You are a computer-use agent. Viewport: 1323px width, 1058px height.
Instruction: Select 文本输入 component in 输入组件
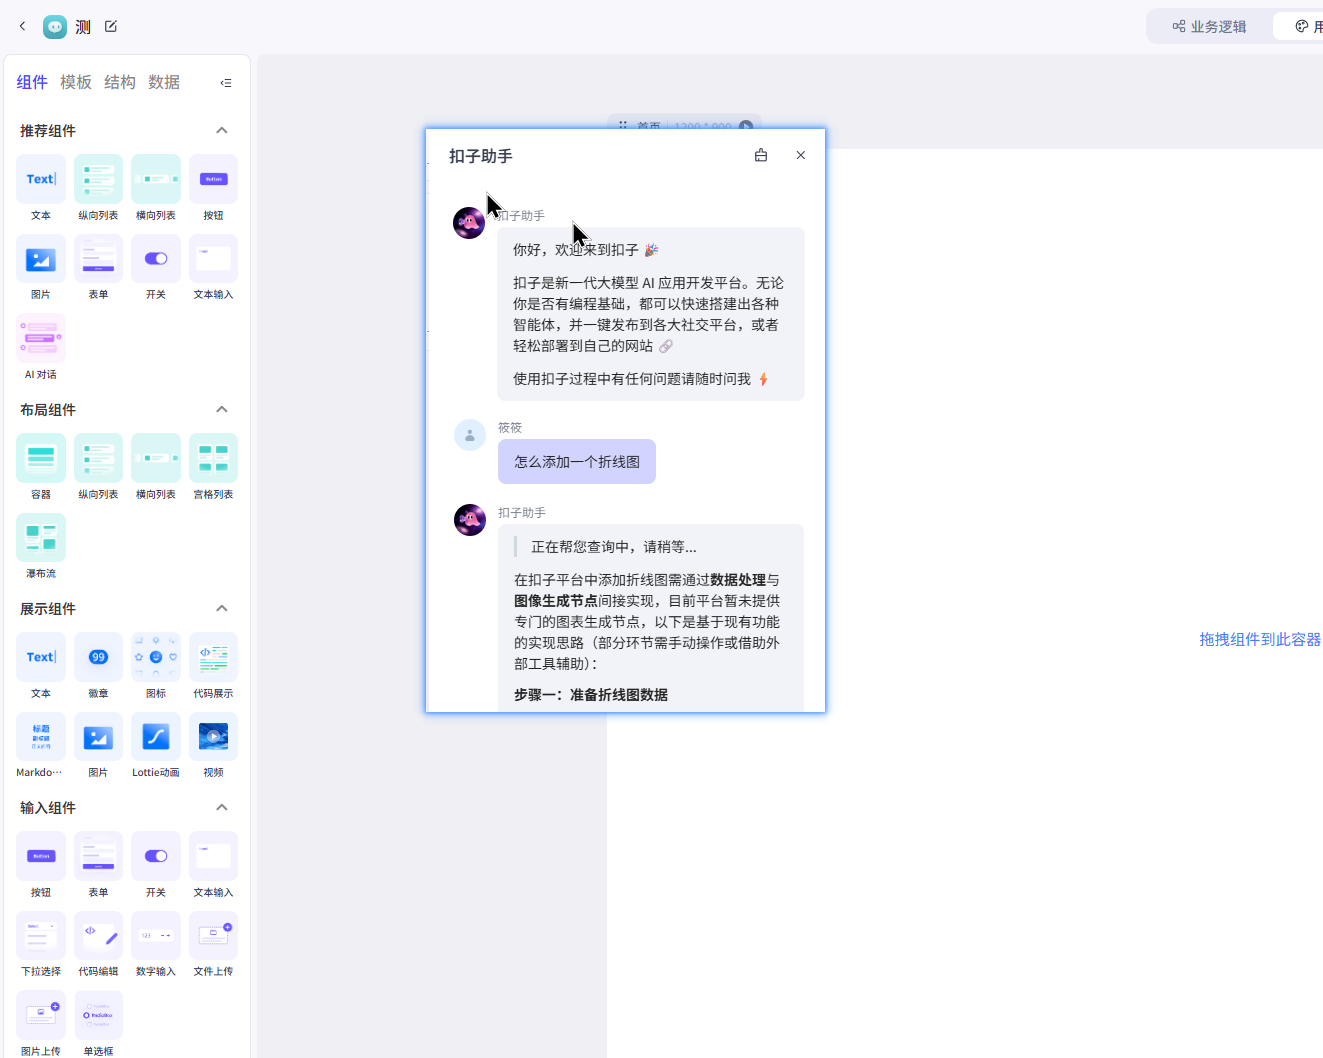point(213,865)
